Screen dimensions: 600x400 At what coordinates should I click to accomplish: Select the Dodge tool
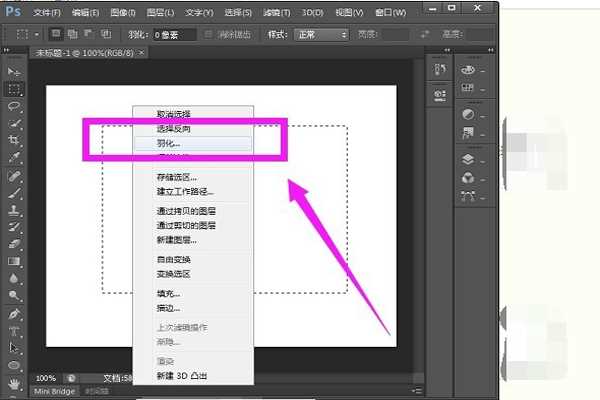[x=14, y=295]
